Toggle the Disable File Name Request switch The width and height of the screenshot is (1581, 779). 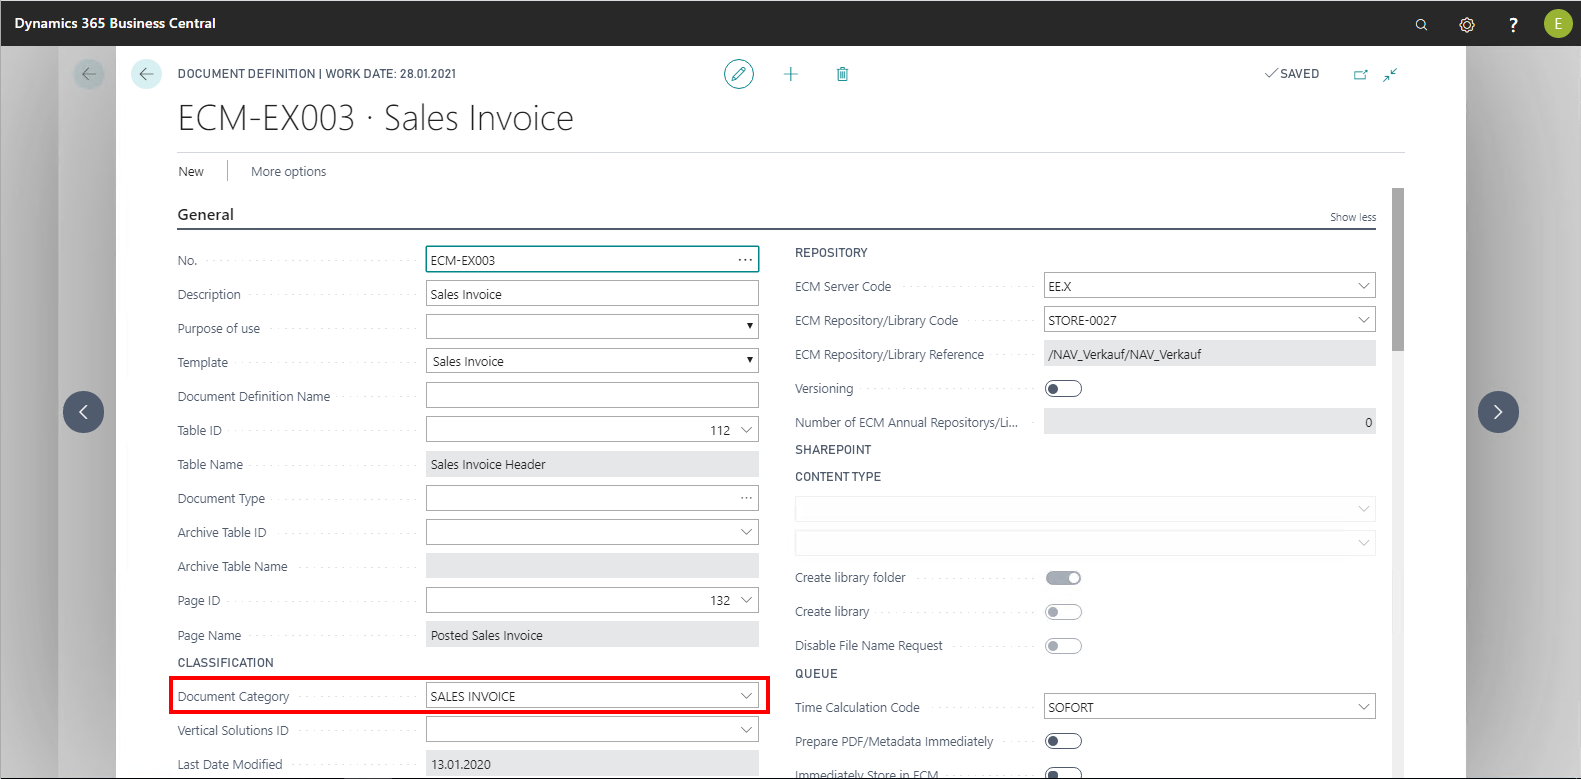point(1063,646)
